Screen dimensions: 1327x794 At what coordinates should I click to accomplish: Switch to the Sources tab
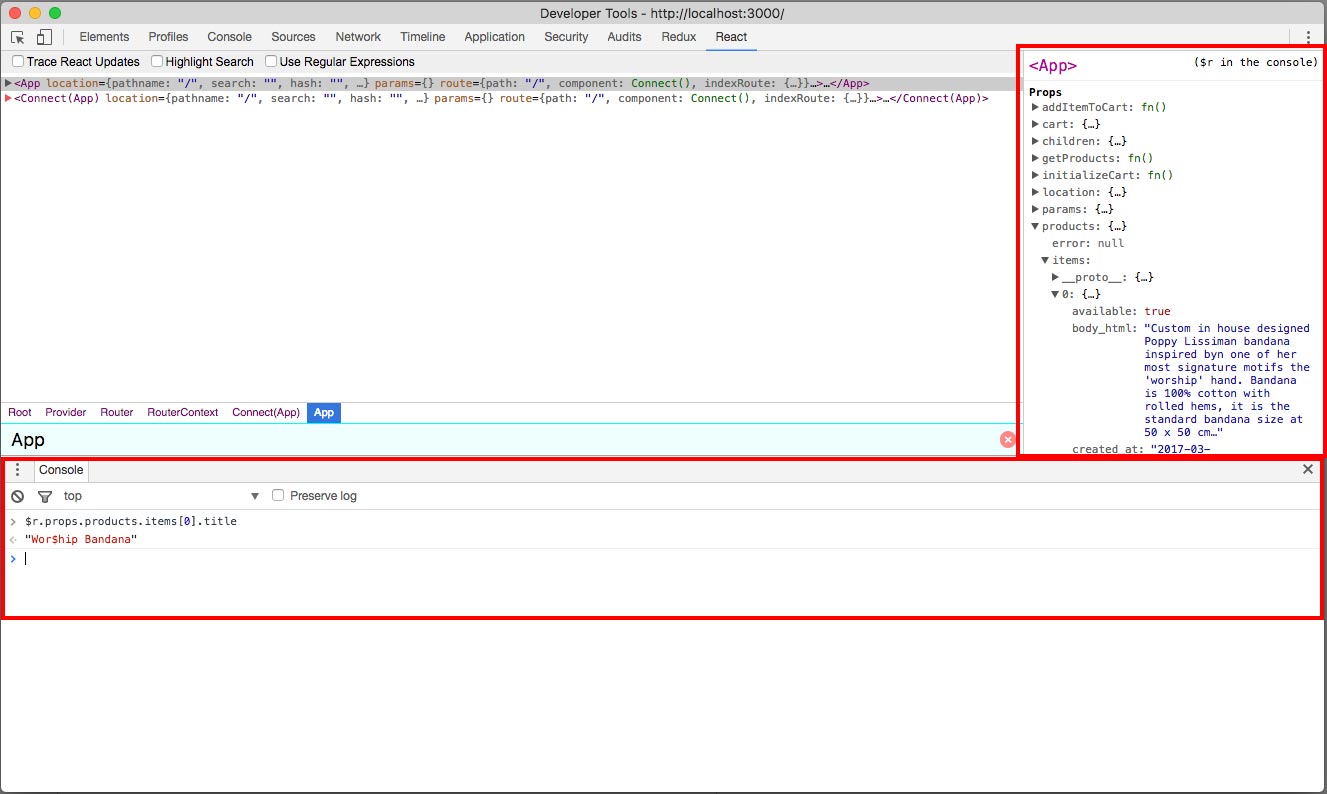tap(293, 37)
